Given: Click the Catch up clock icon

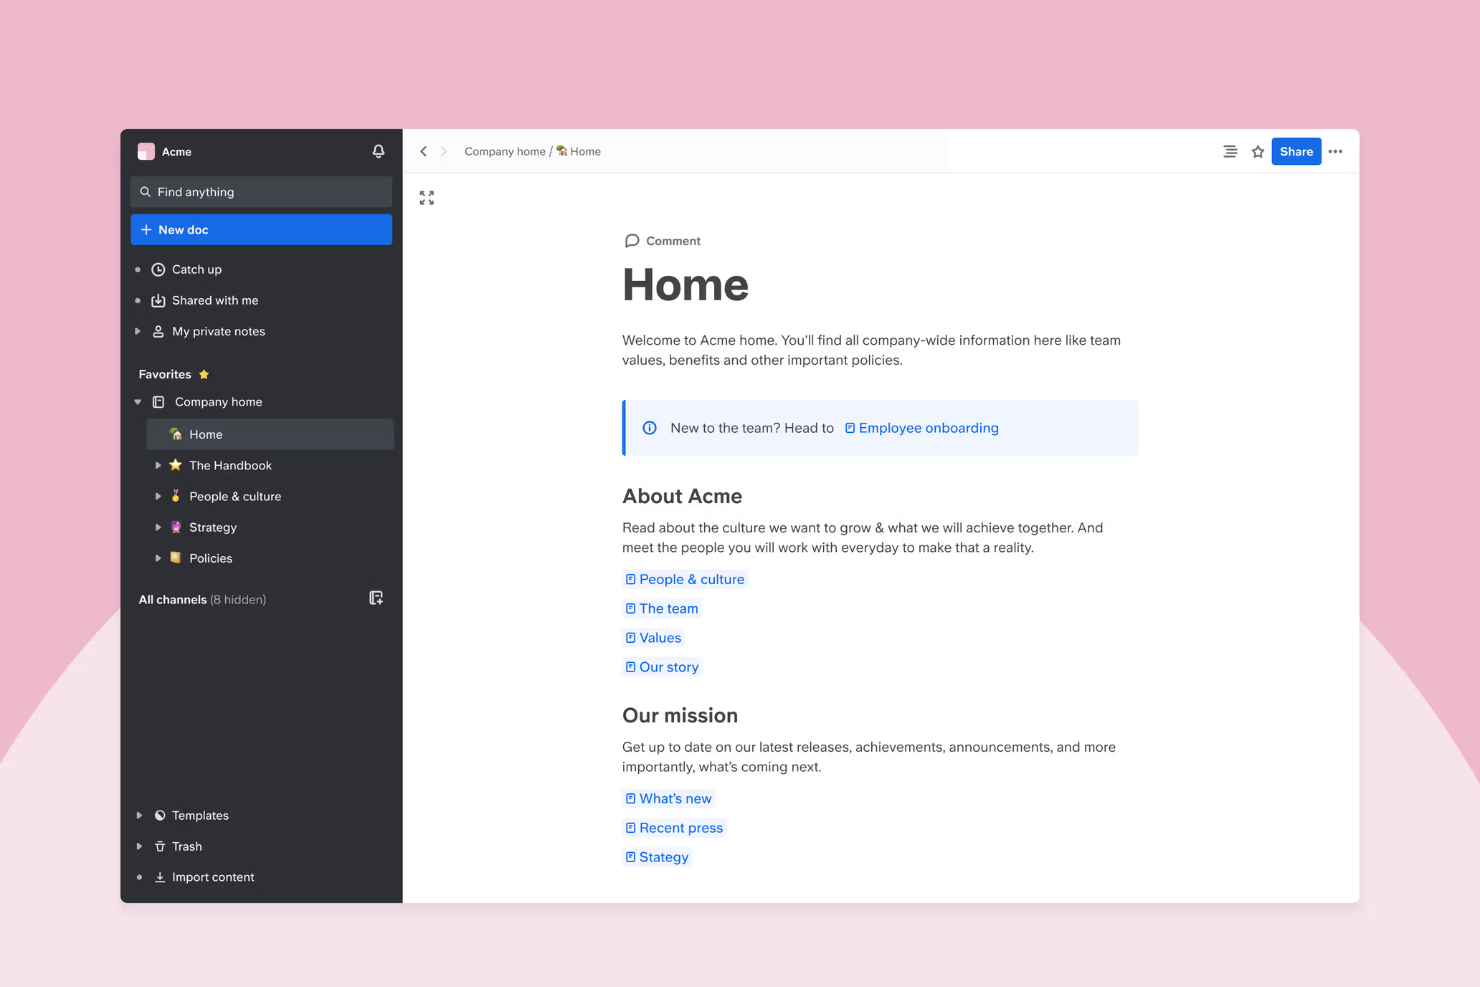Looking at the screenshot, I should (x=158, y=269).
